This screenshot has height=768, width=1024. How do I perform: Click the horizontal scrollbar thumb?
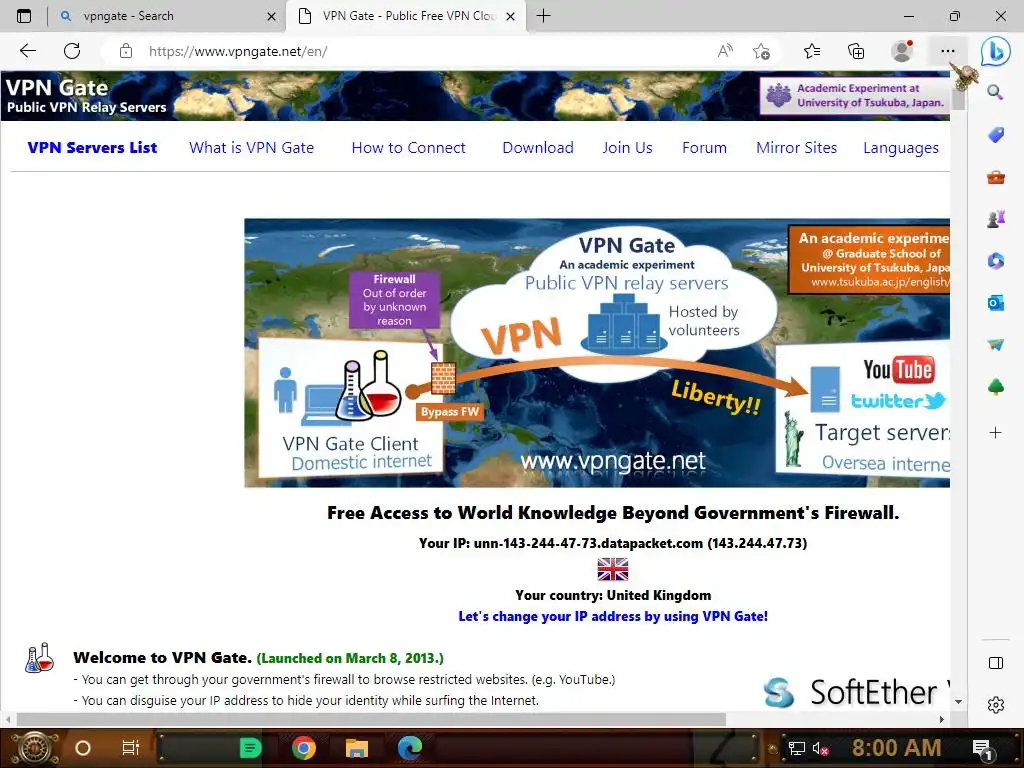click(x=371, y=719)
